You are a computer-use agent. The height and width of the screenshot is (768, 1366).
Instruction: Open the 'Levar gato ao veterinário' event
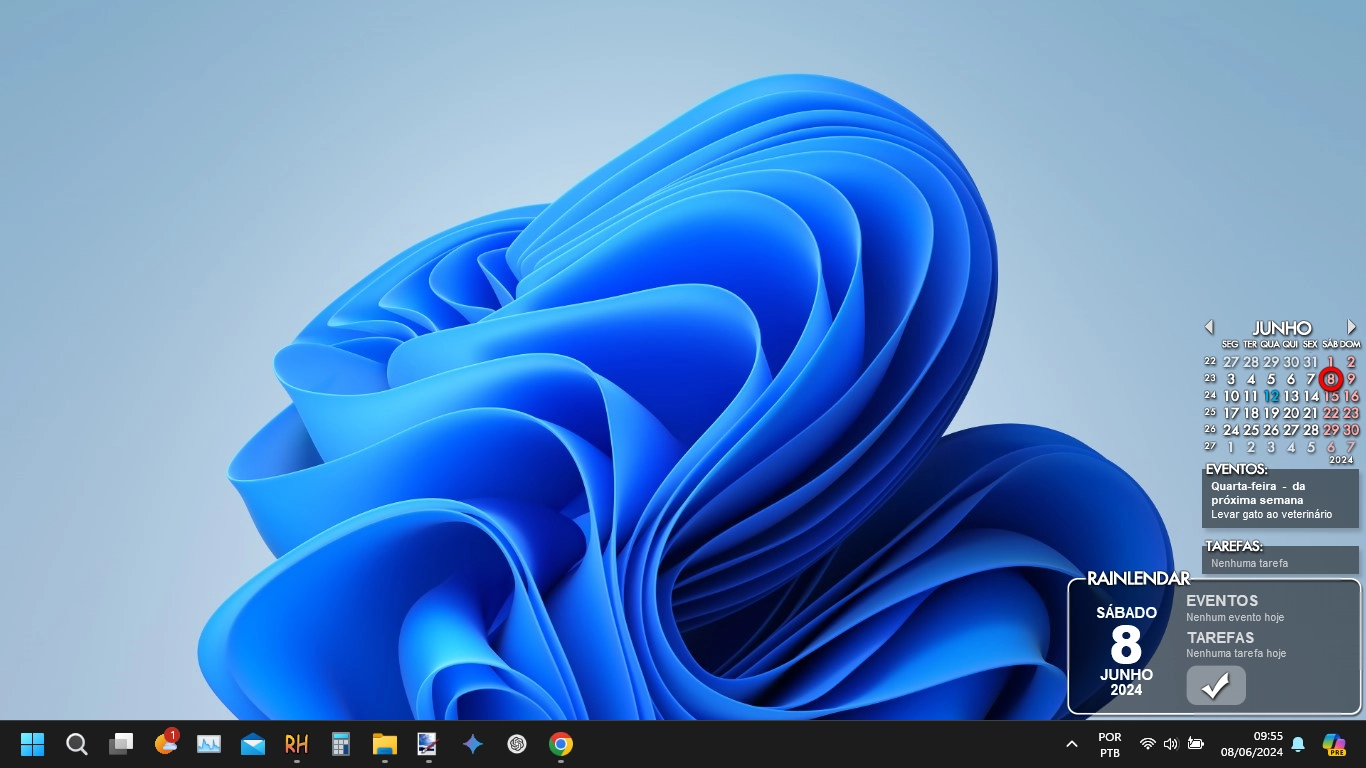pos(1271,514)
